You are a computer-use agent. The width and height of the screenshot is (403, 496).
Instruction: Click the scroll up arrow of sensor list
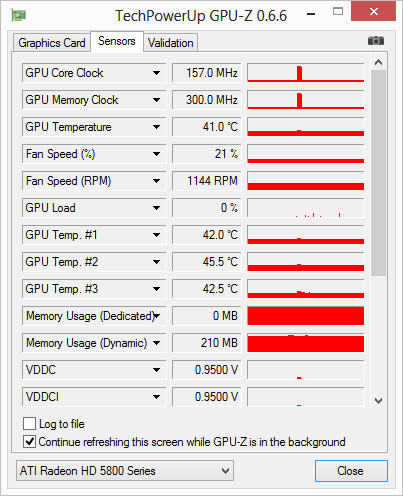click(378, 62)
